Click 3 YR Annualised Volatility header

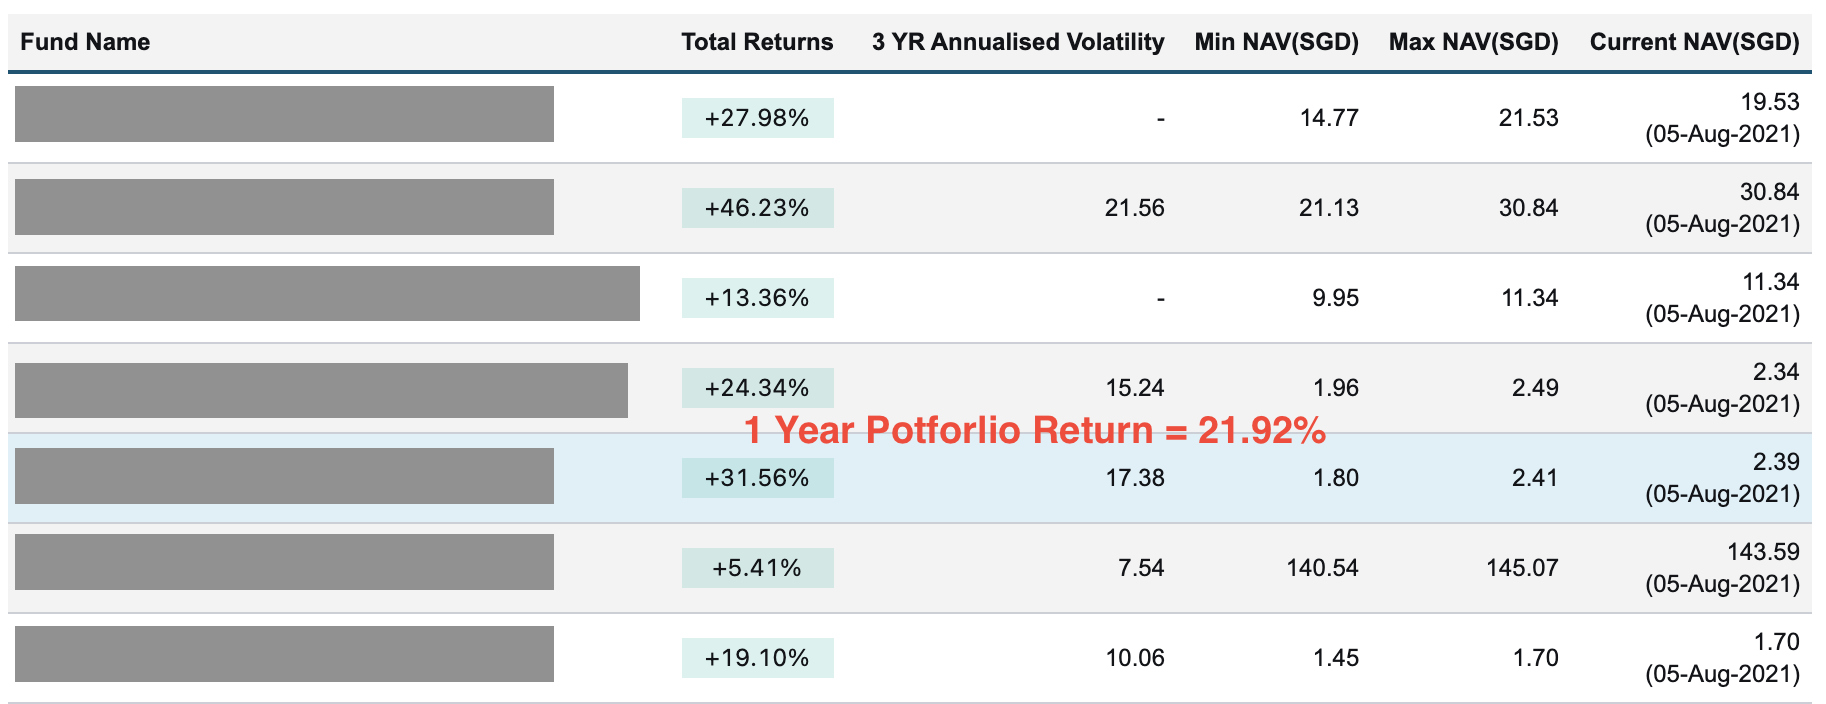[1017, 42]
